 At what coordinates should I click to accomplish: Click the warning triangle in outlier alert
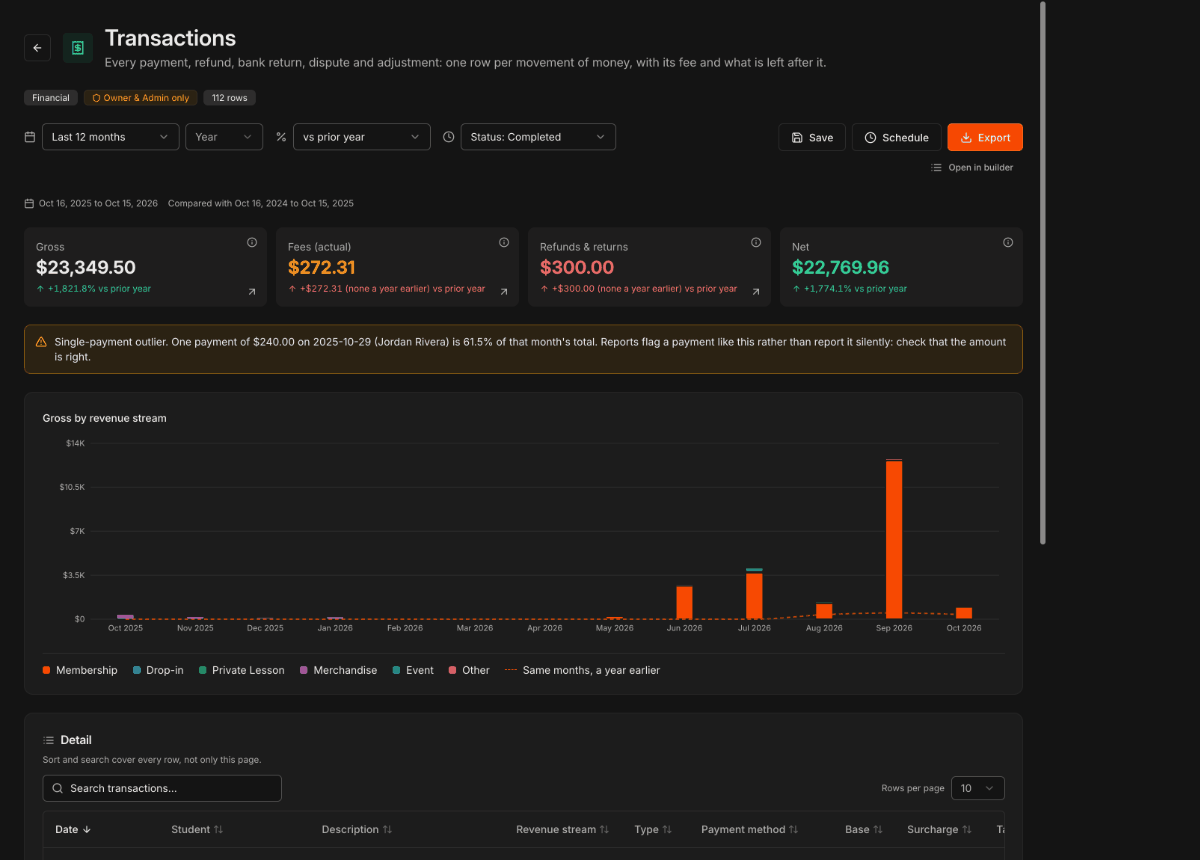pyautogui.click(x=41, y=342)
